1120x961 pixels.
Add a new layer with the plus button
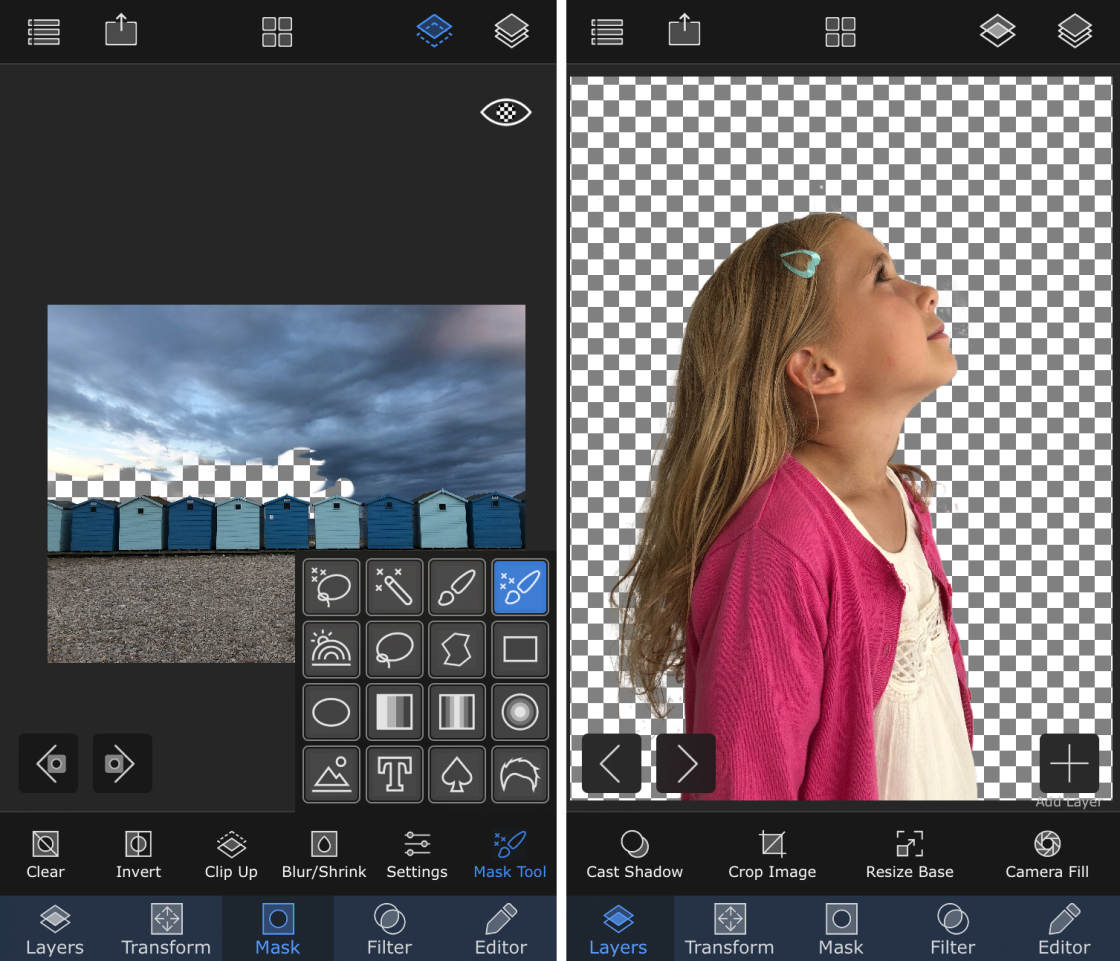click(1069, 763)
